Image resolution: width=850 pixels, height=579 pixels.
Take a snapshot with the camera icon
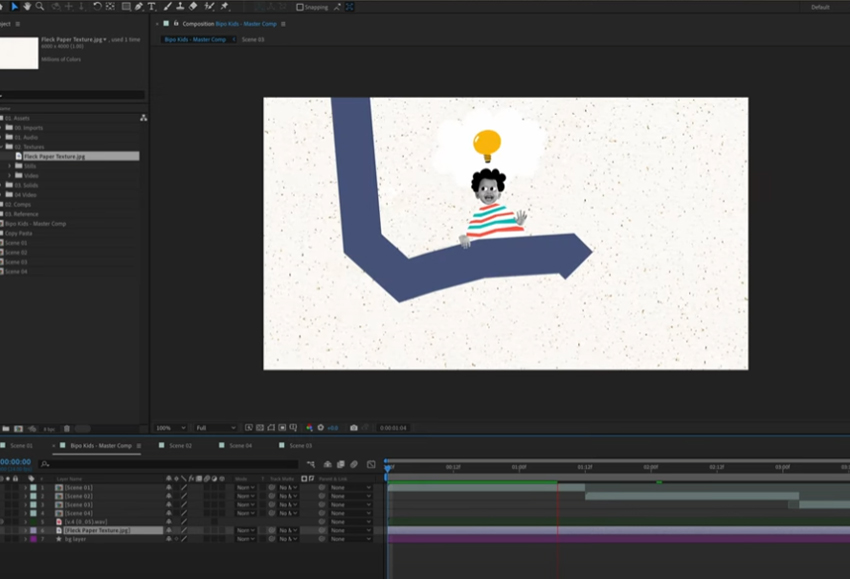(x=353, y=428)
